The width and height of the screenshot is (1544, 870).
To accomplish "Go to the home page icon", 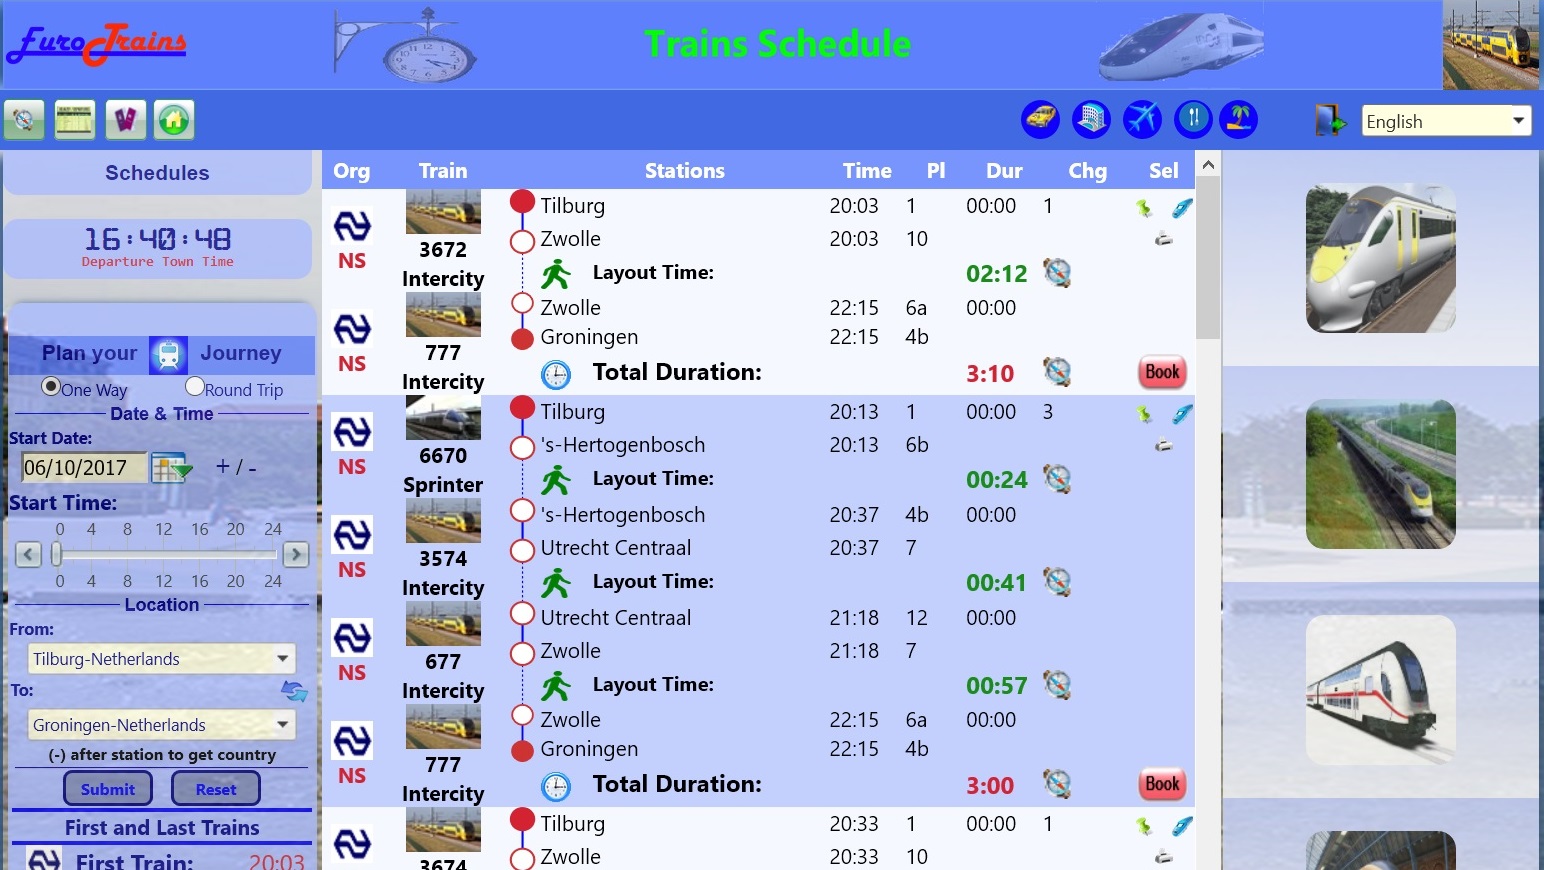I will tap(174, 121).
